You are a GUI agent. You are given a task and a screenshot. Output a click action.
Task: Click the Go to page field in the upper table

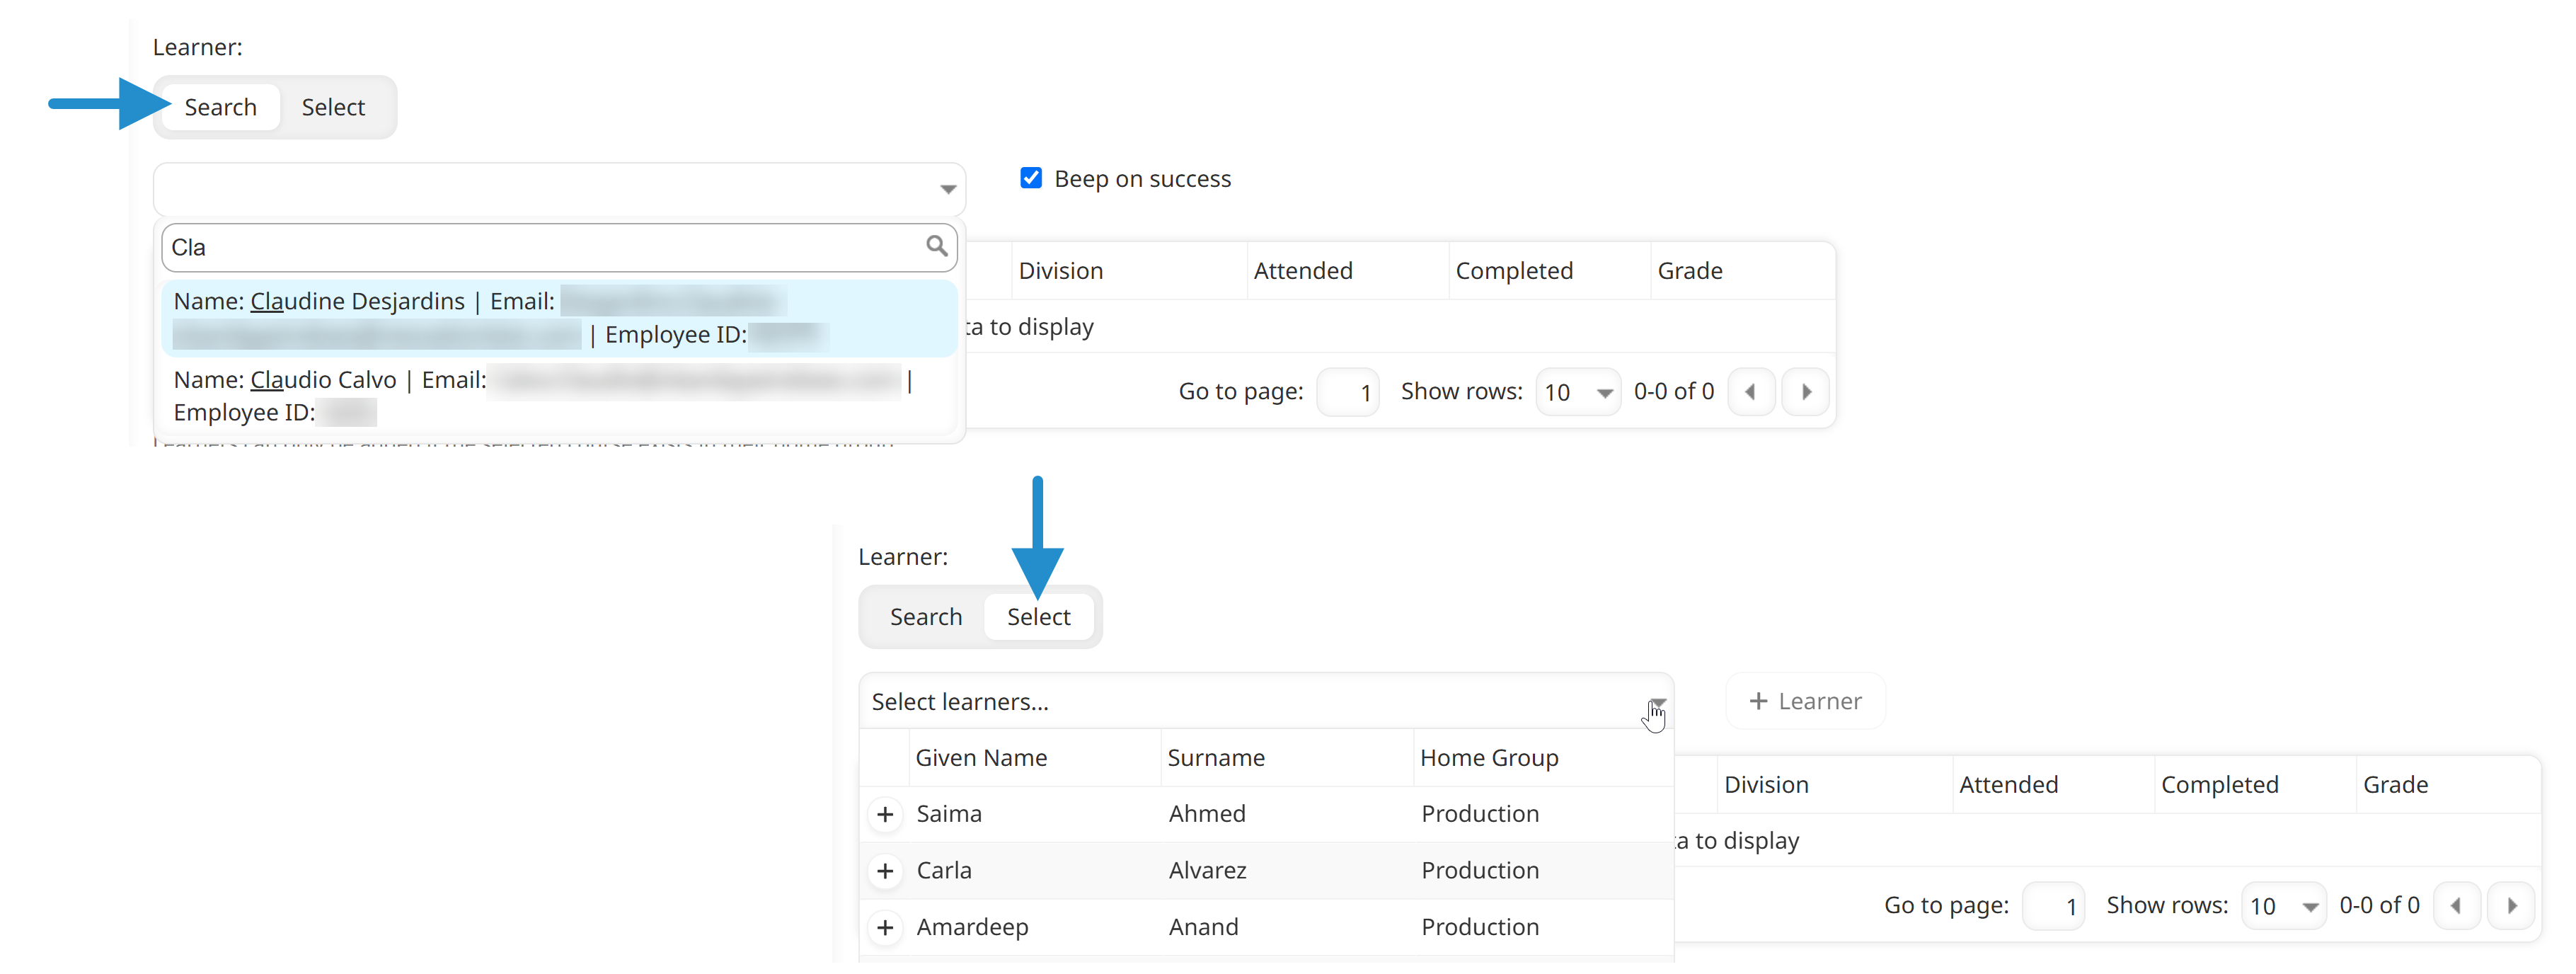coord(1348,392)
